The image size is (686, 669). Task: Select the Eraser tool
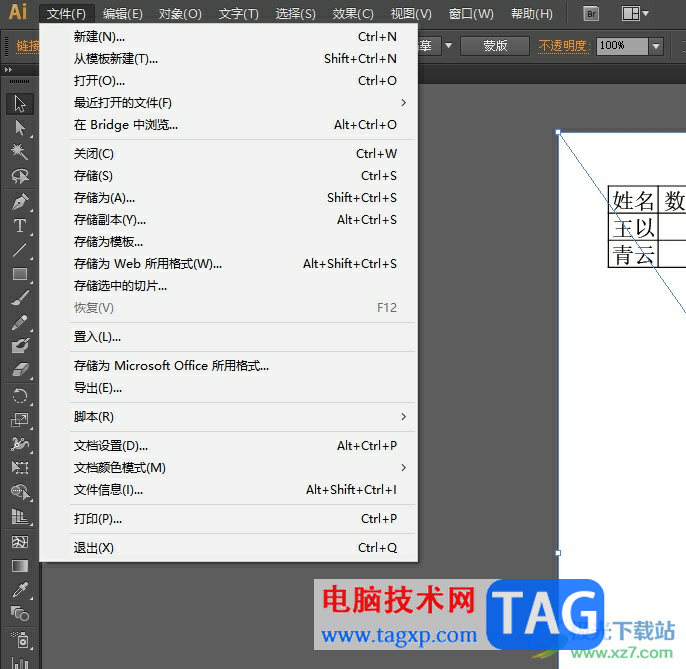[x=20, y=370]
